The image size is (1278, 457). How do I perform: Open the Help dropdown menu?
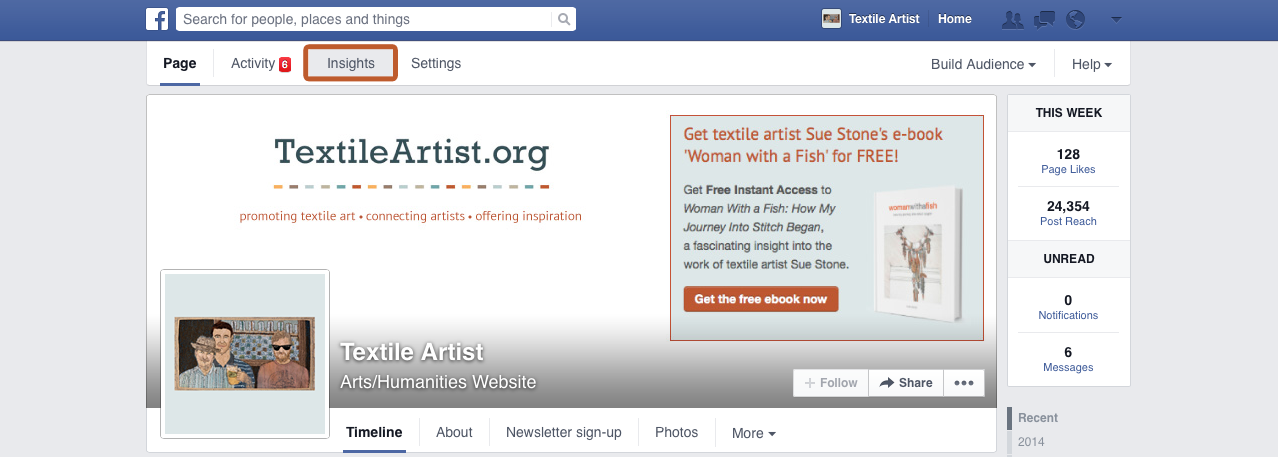pos(1092,64)
